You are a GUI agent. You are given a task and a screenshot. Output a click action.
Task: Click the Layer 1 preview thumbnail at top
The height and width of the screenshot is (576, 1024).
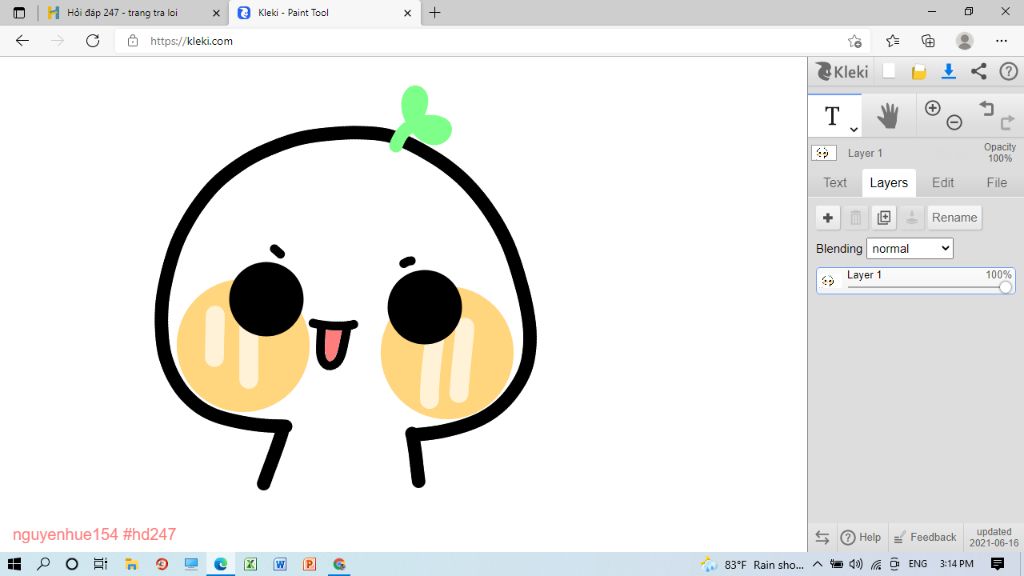[824, 153]
